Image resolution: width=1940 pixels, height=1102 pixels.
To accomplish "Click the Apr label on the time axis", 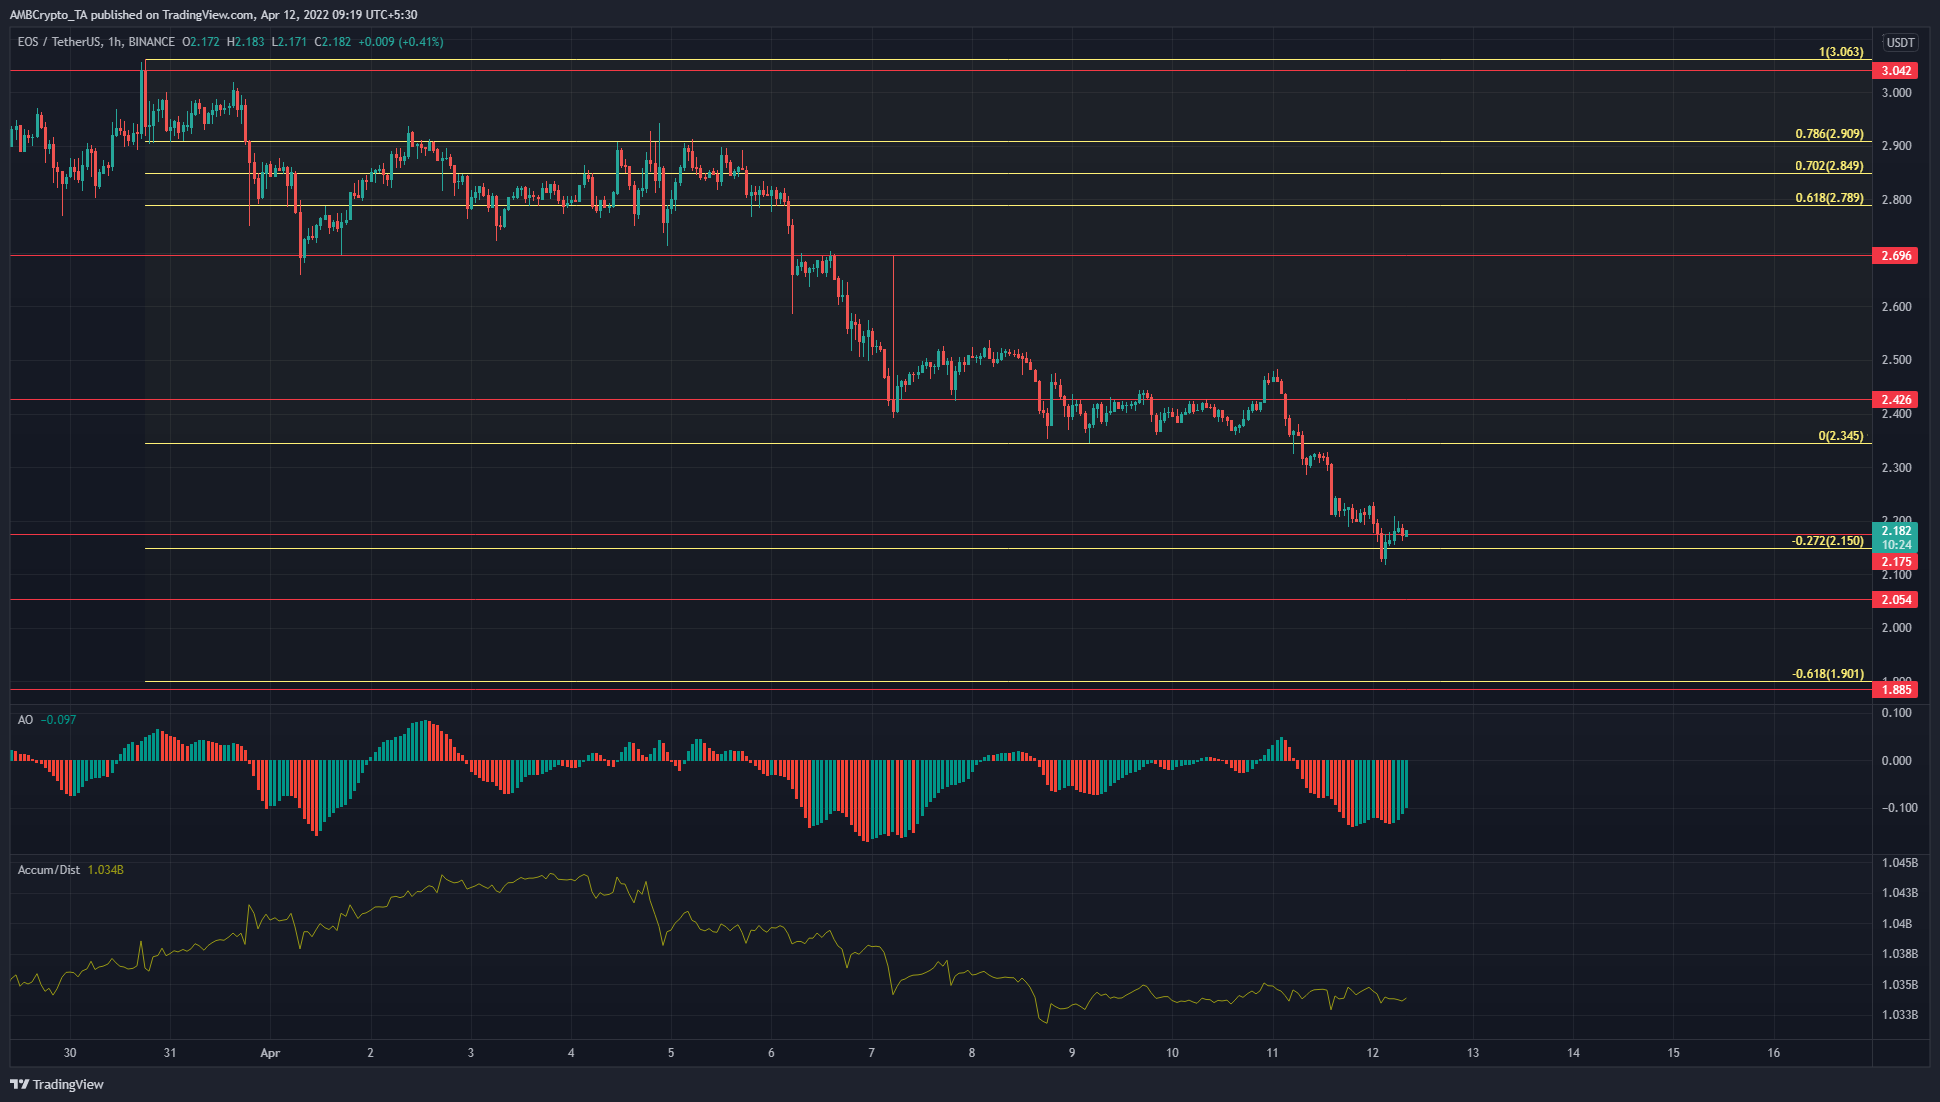I will 270,1053.
